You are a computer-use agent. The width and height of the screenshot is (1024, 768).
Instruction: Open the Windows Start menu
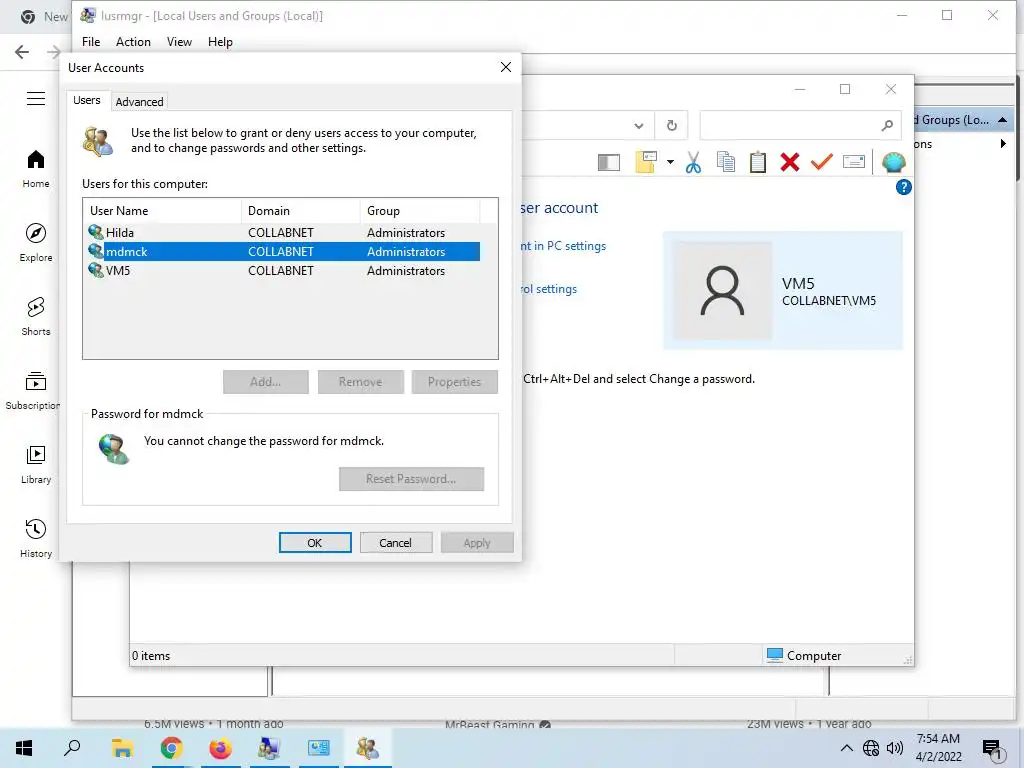click(x=24, y=748)
